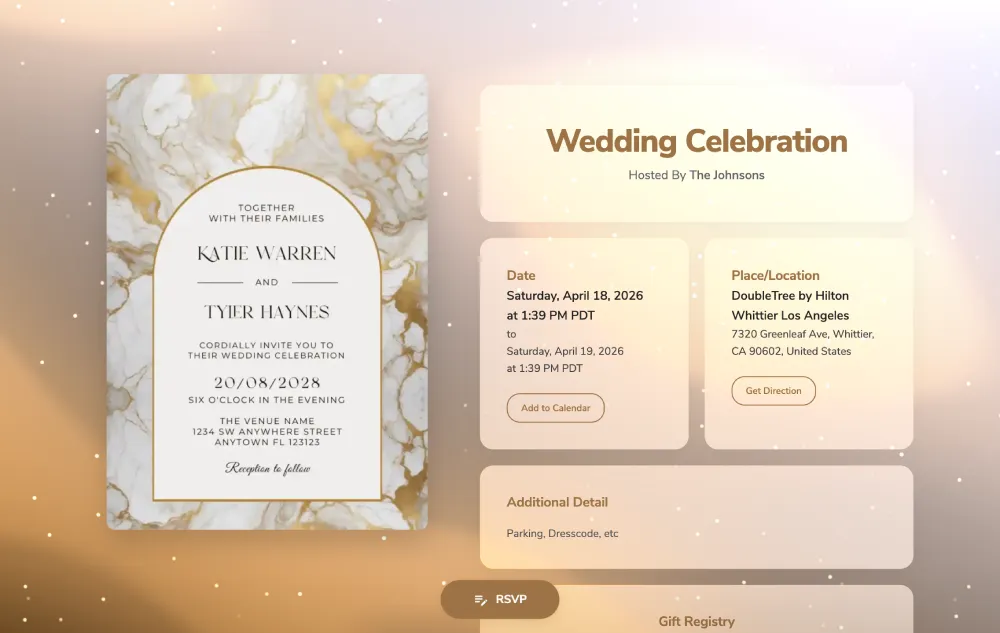
Task: Select the start date Saturday, April 18, 2026
Action: [574, 296]
